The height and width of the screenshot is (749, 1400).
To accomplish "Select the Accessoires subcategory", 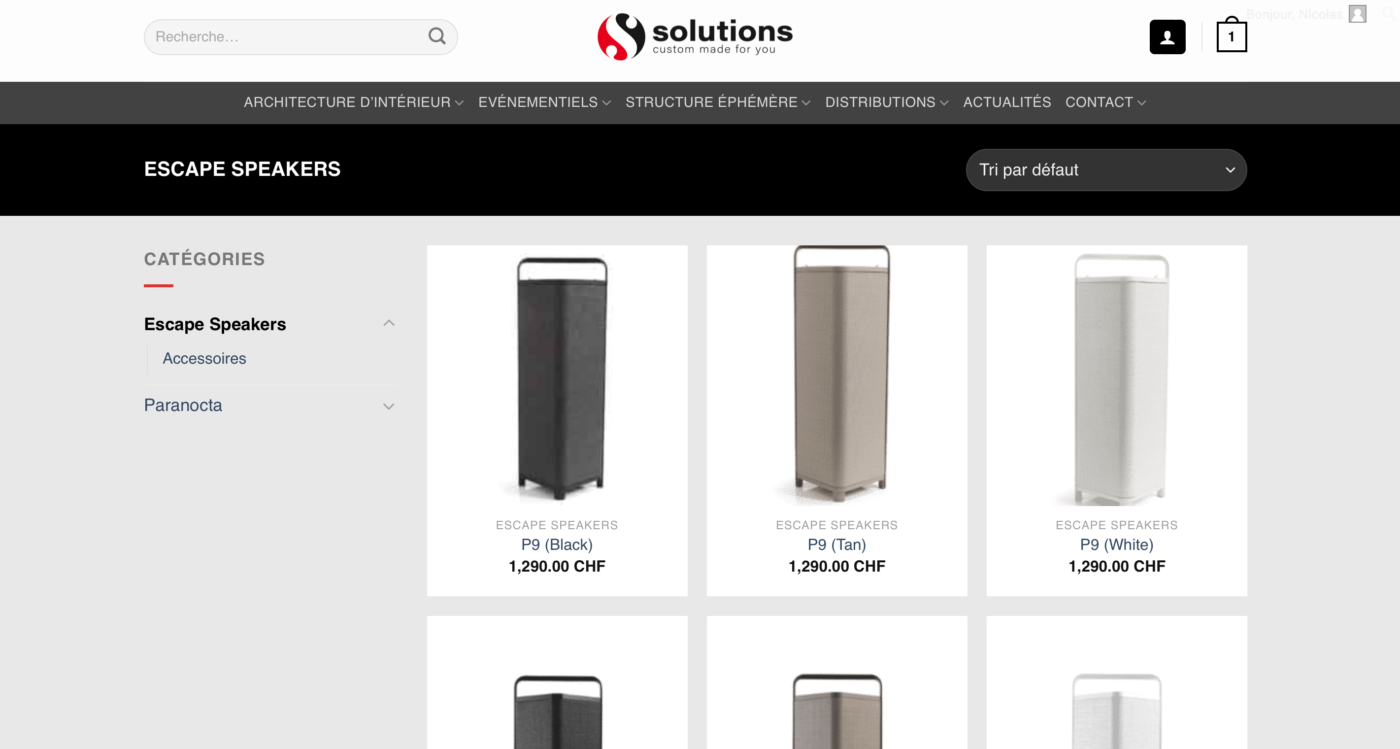I will 204,358.
